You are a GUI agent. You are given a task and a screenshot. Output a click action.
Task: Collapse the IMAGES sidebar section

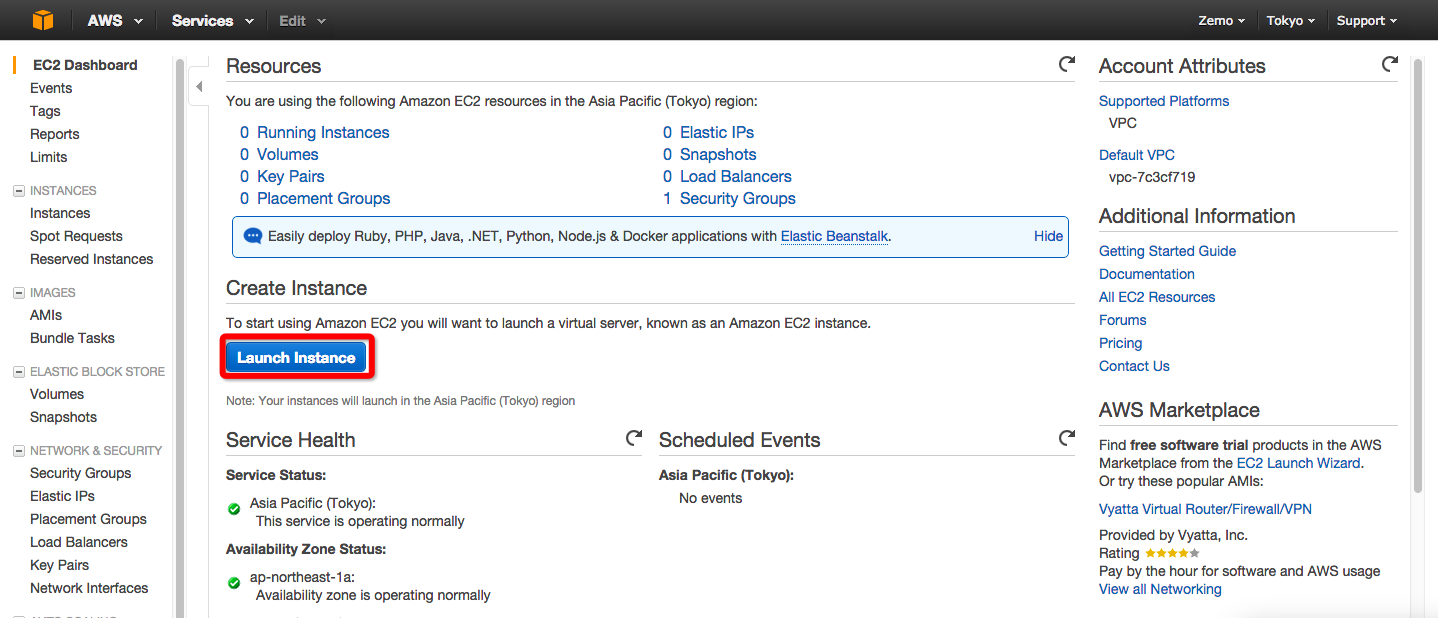pos(19,293)
